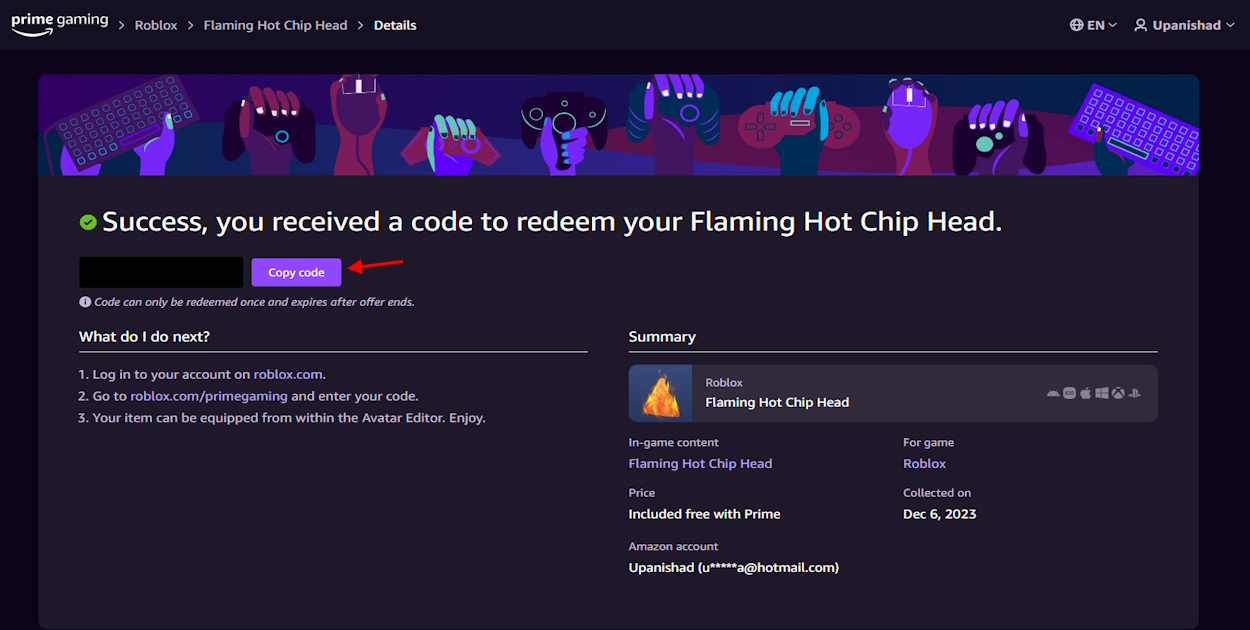1250x630 pixels.
Task: Expand the chevron next to the username
Action: 1228,25
